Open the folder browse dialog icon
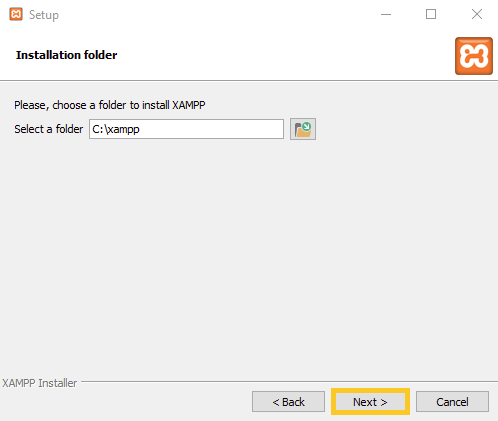Screen dimensions: 498x421 click(303, 129)
